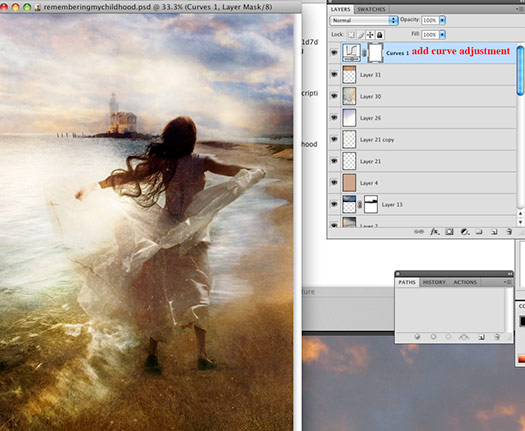Open the Layers panel options menu

tap(521, 9)
